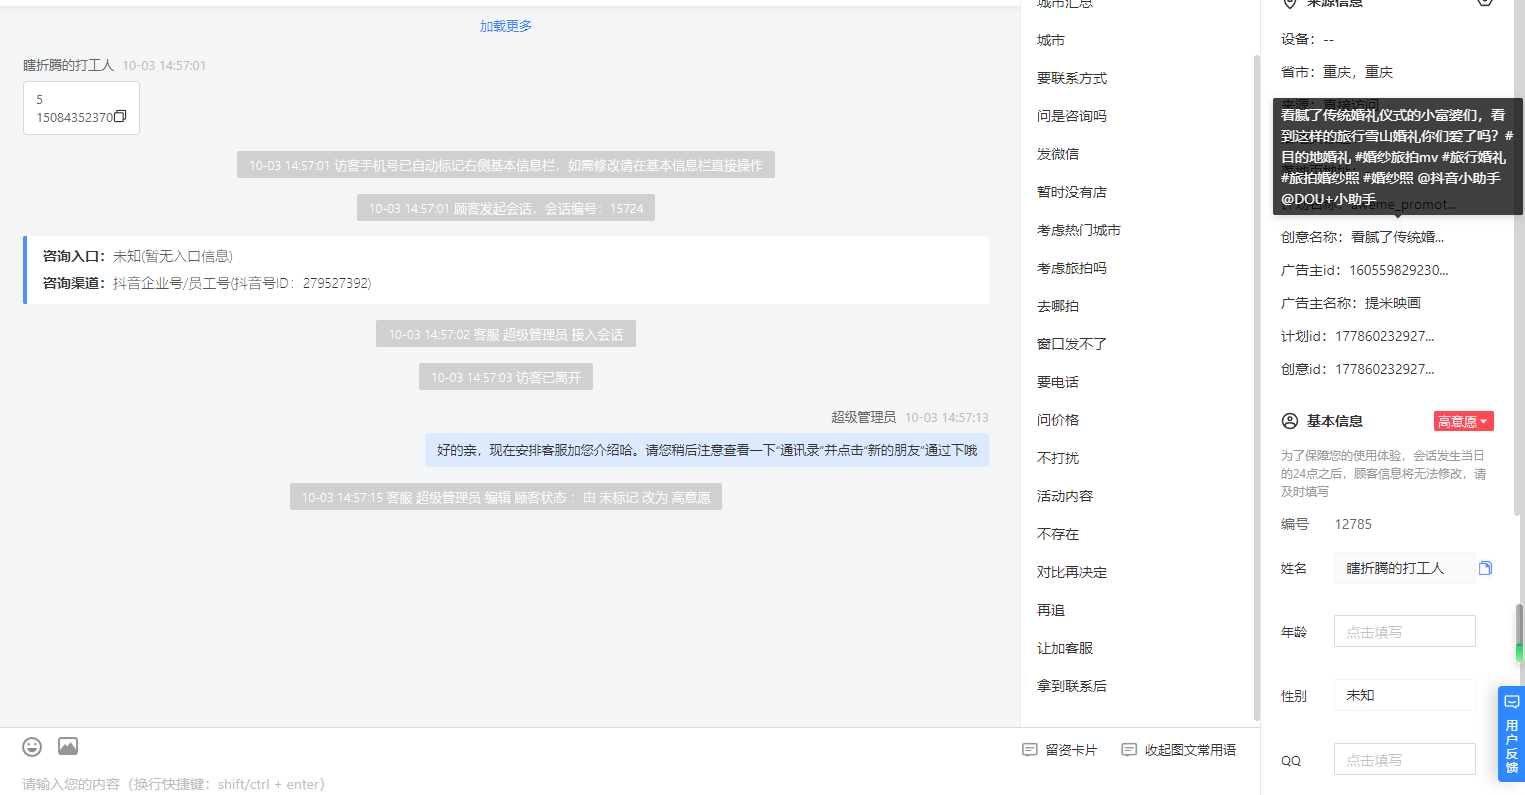Click the 创意名称 value text
This screenshot has height=795, width=1525.
tap(1398, 237)
